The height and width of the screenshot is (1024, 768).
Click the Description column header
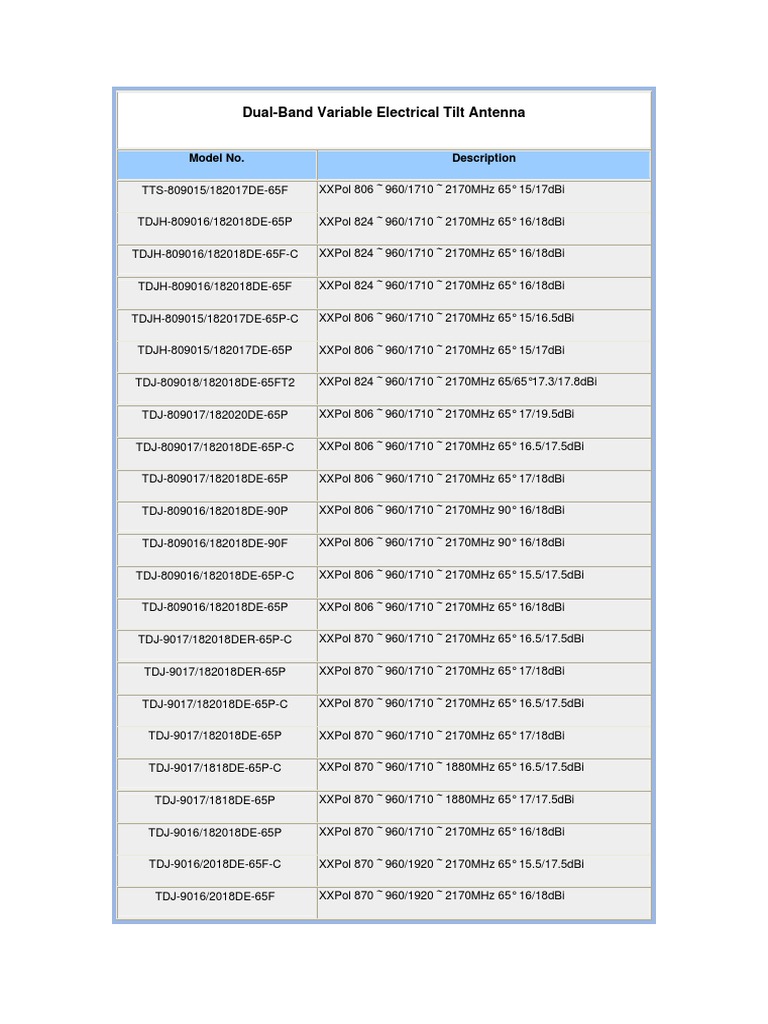(x=483, y=159)
